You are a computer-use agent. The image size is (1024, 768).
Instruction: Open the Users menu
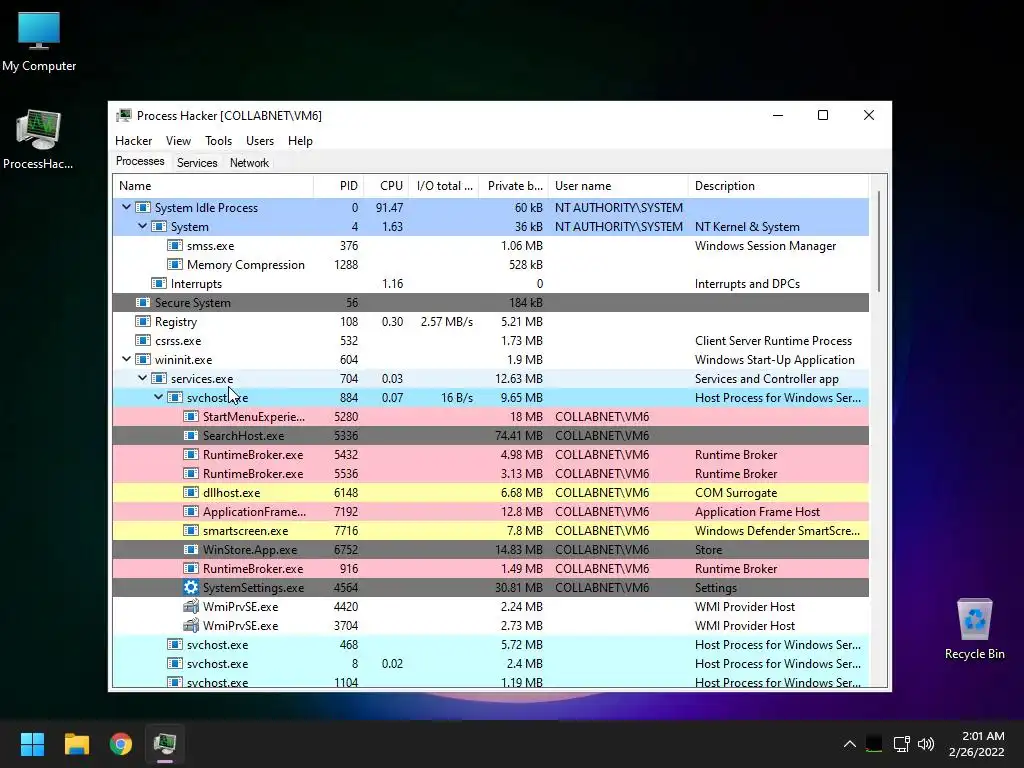coord(260,141)
